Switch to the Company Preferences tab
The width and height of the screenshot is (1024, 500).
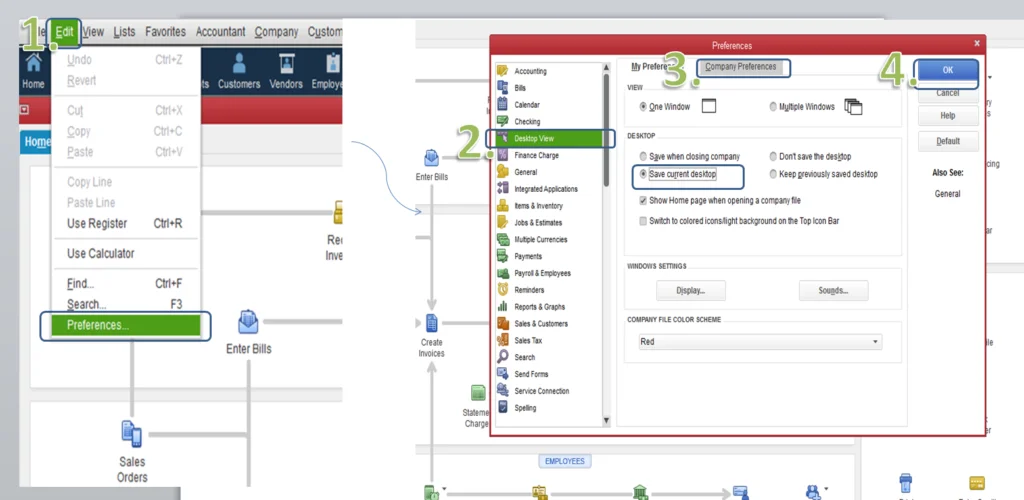tap(741, 67)
